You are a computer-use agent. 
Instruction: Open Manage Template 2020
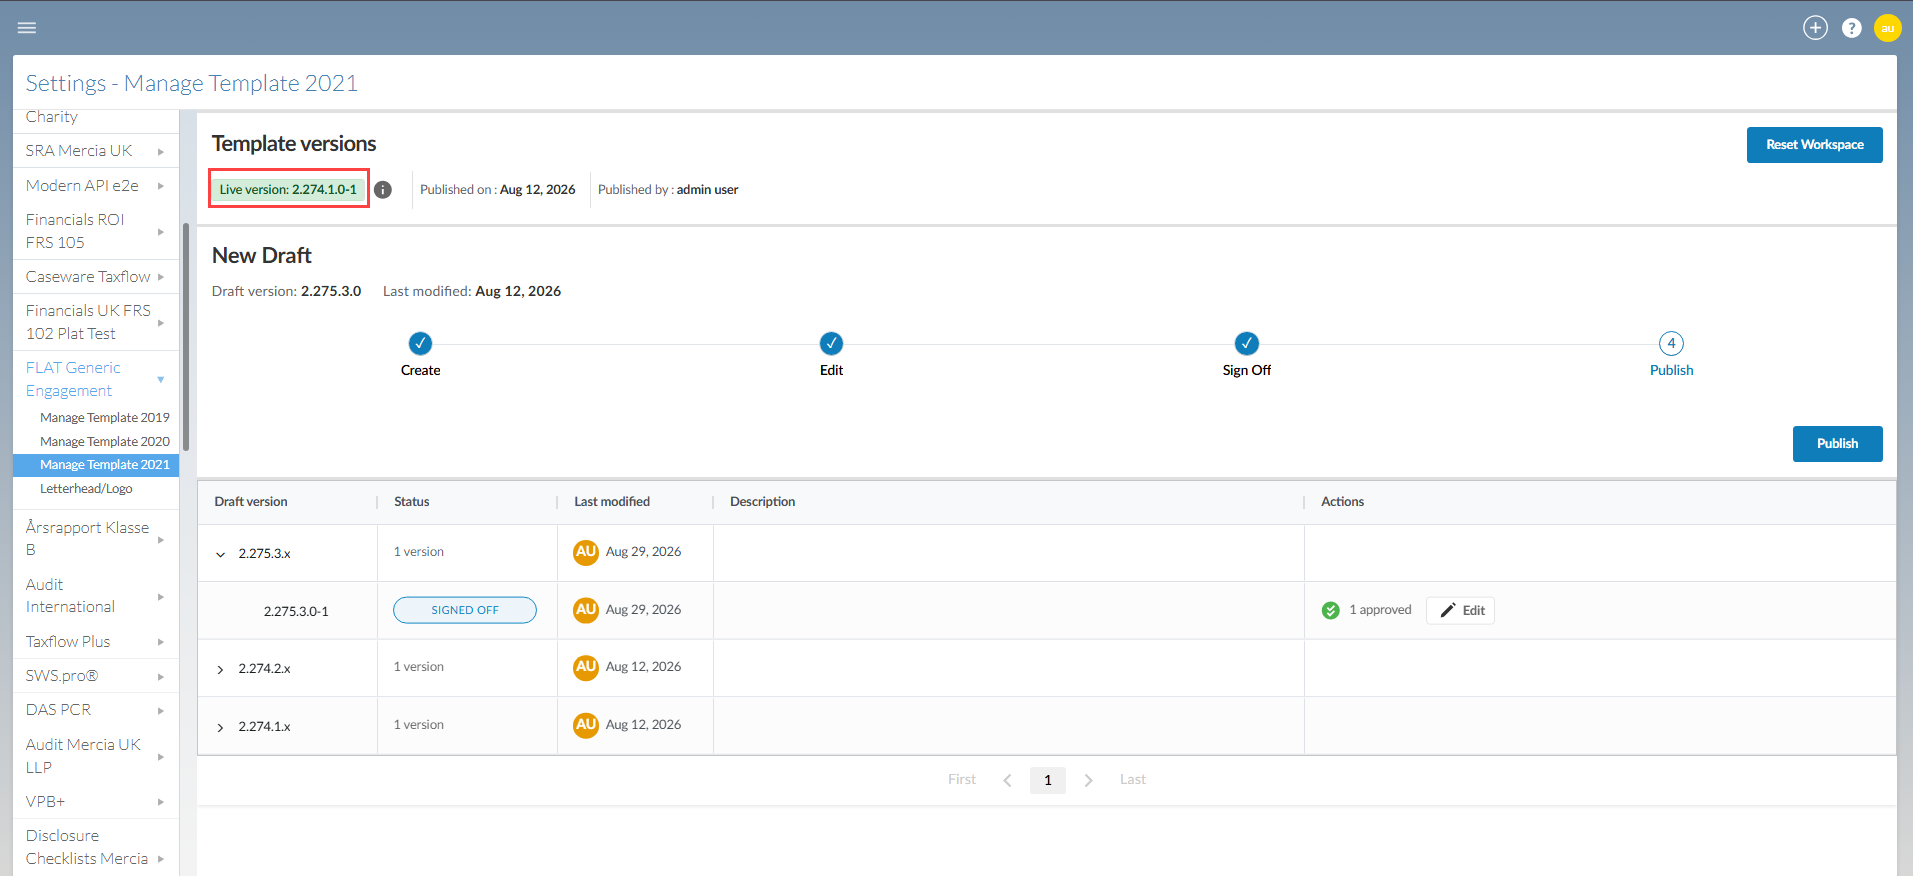point(105,442)
